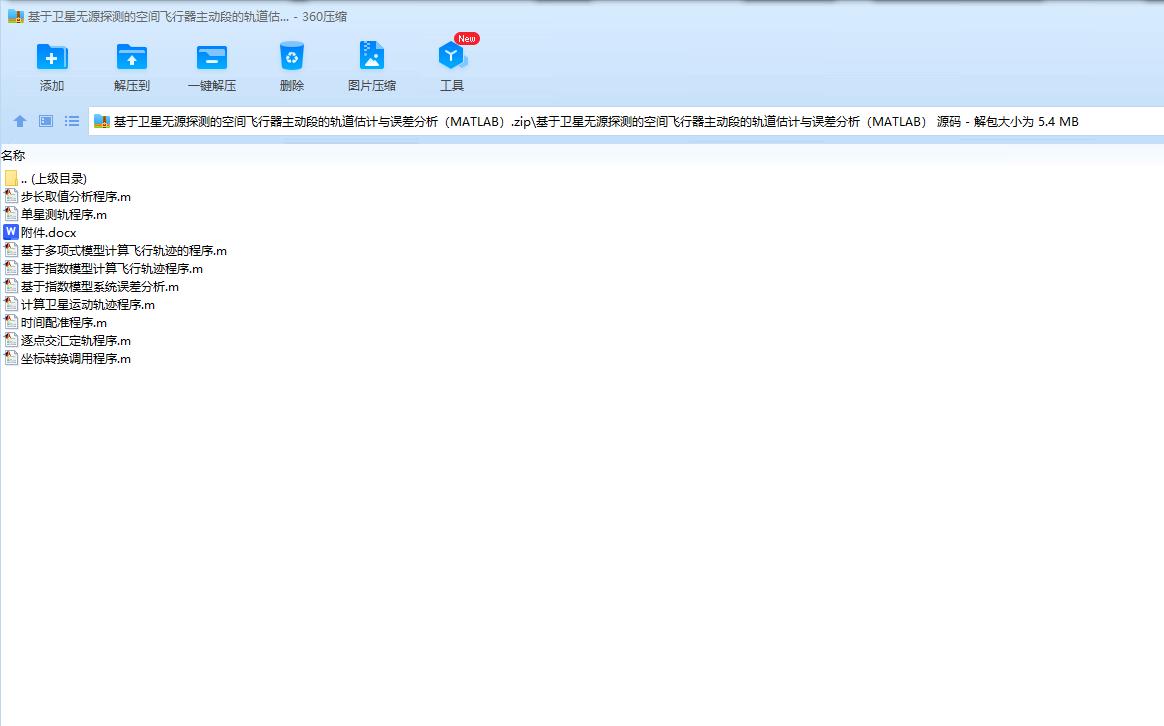The width and height of the screenshot is (1164, 726).
Task: Select file 坐标转换调用程序.m
Action: [76, 359]
